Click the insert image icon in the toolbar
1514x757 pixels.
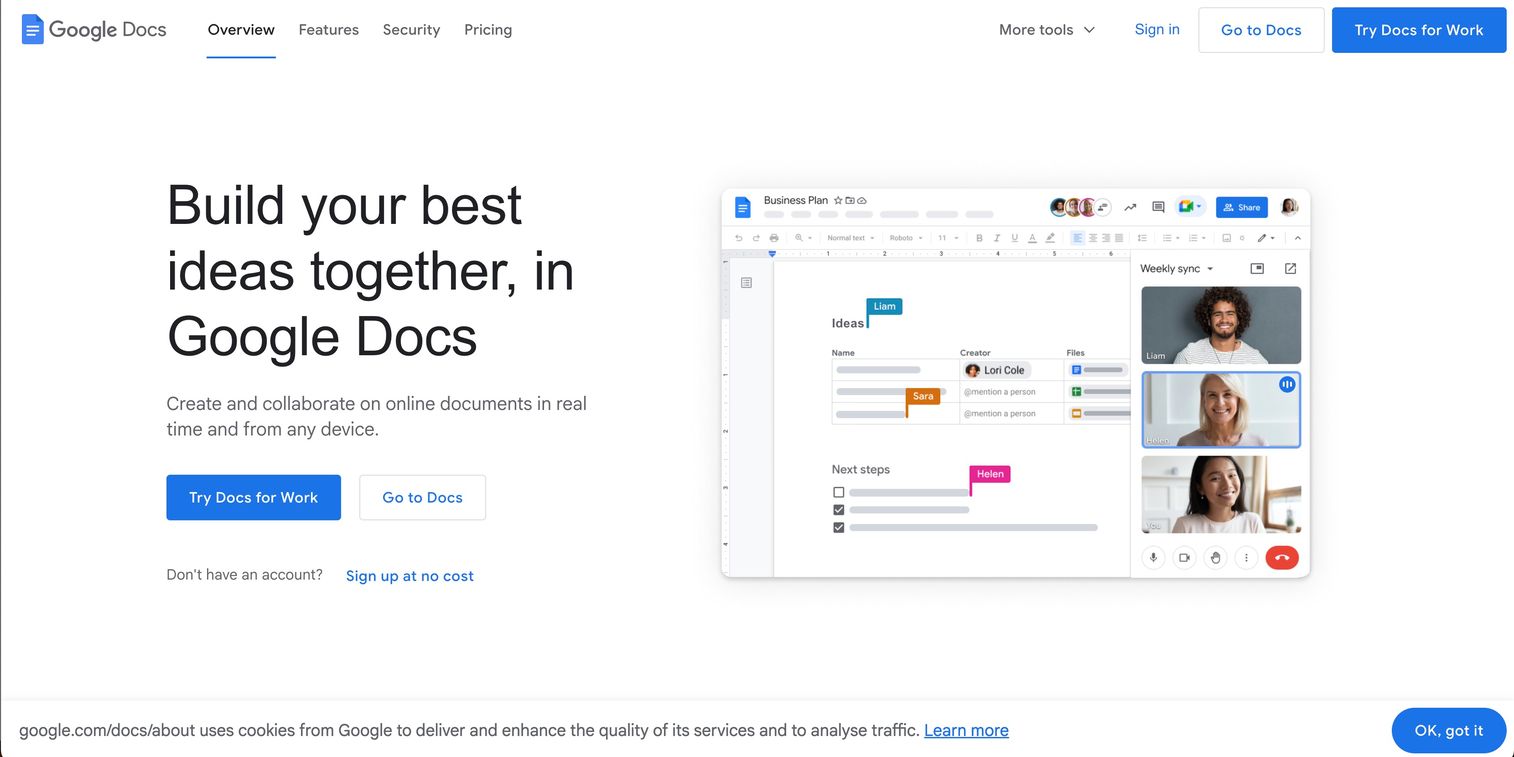[x=1227, y=238]
